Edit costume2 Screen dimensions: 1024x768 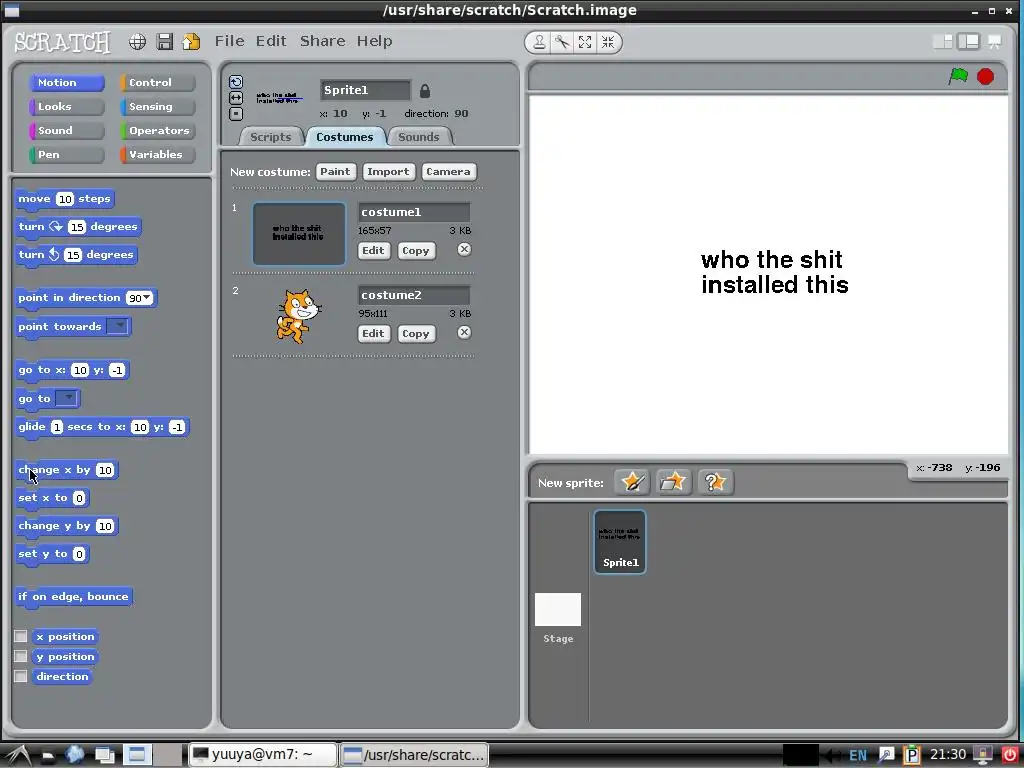tap(374, 334)
